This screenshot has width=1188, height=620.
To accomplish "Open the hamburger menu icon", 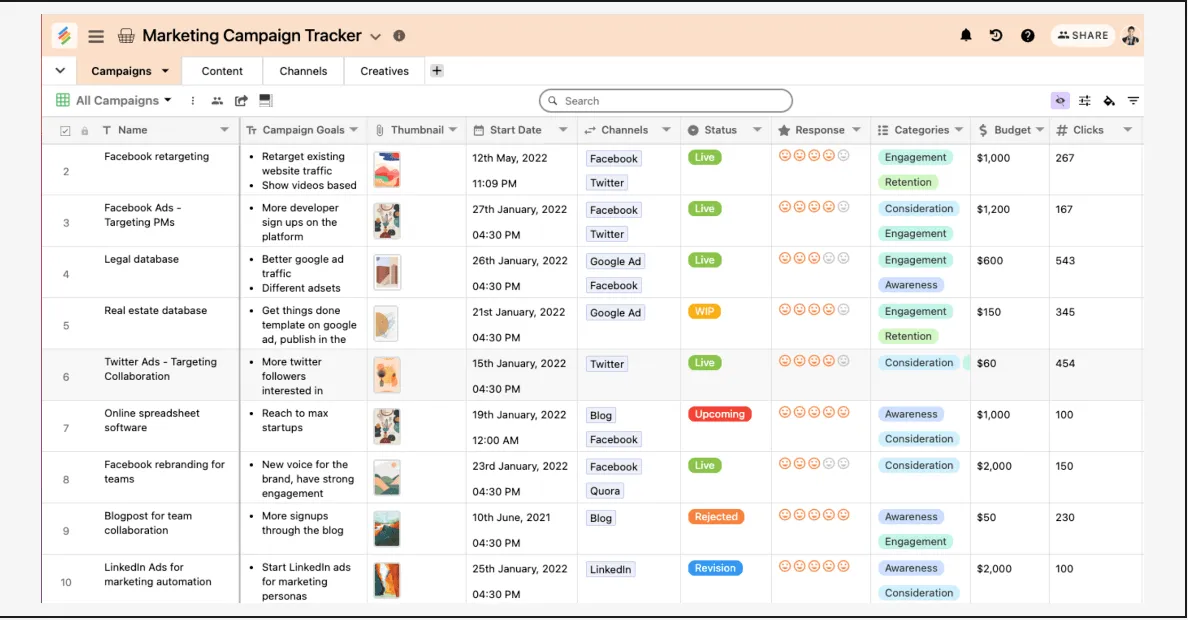I will [95, 36].
